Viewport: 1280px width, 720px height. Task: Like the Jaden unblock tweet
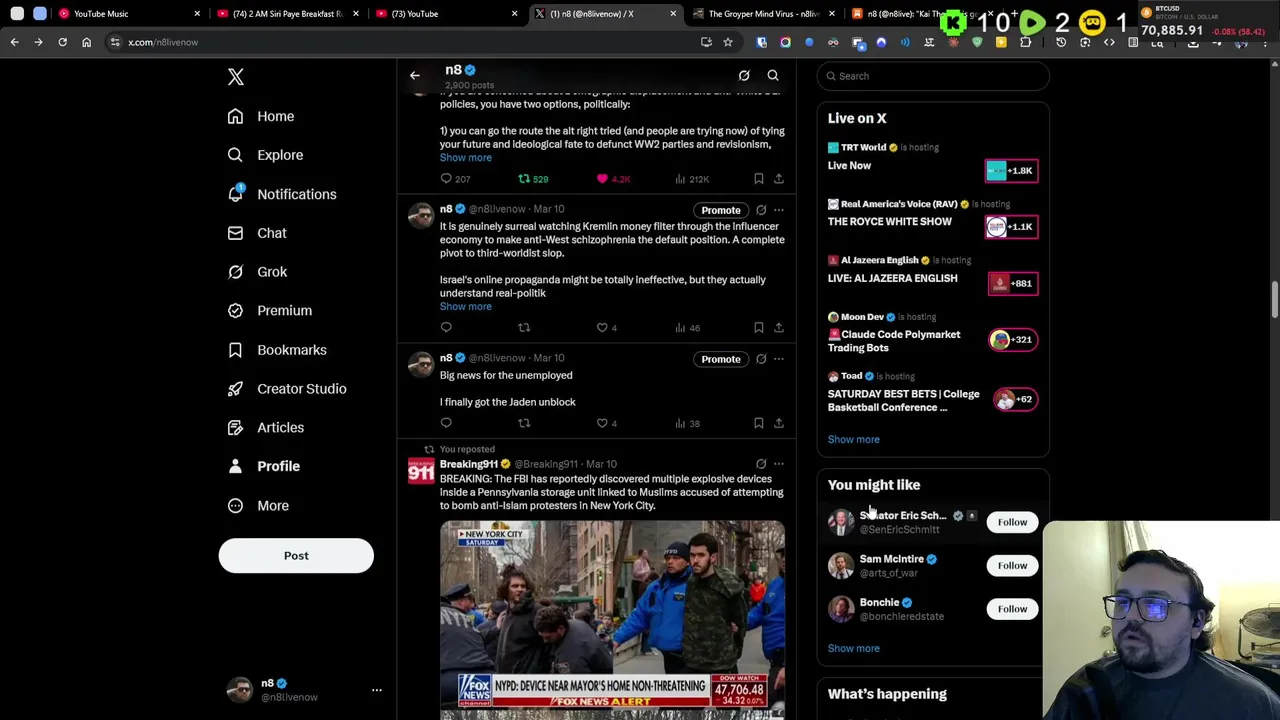(x=602, y=423)
